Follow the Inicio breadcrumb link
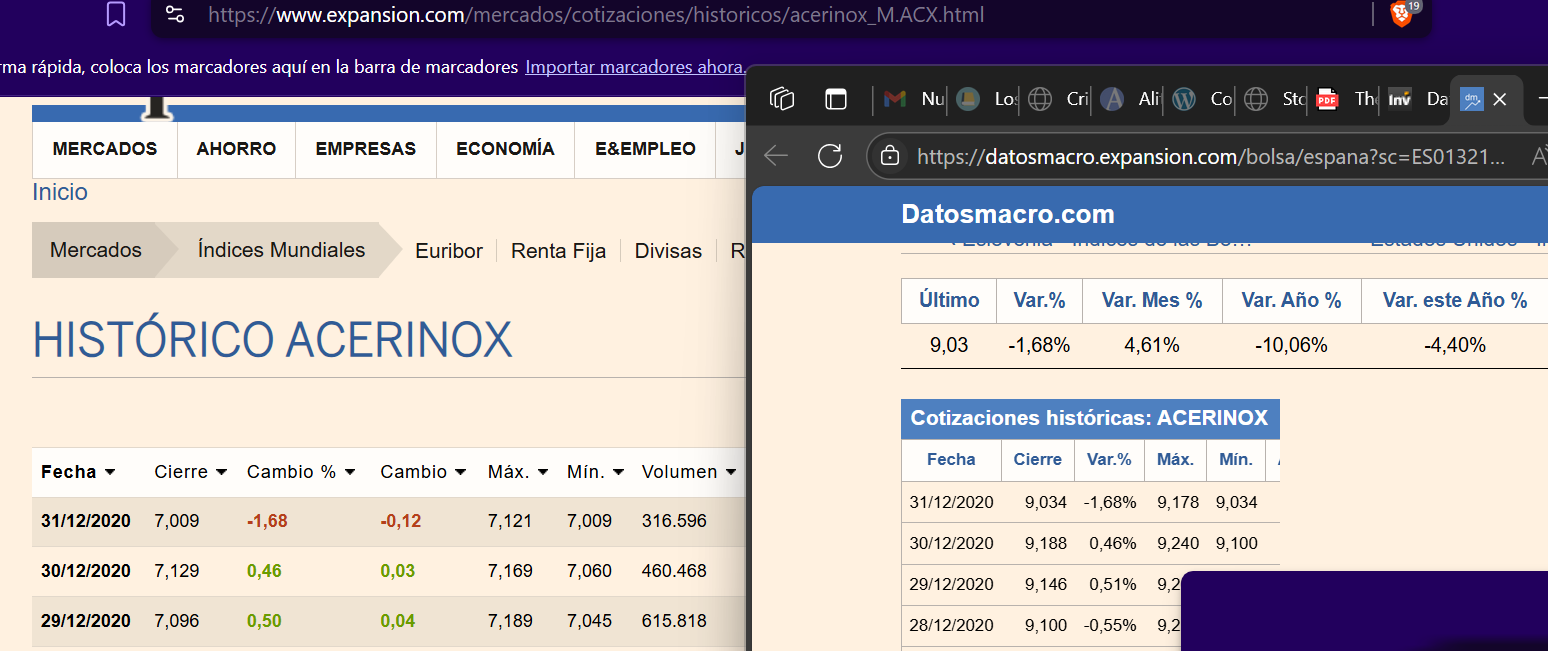Viewport: 1548px width, 651px height. (60, 192)
